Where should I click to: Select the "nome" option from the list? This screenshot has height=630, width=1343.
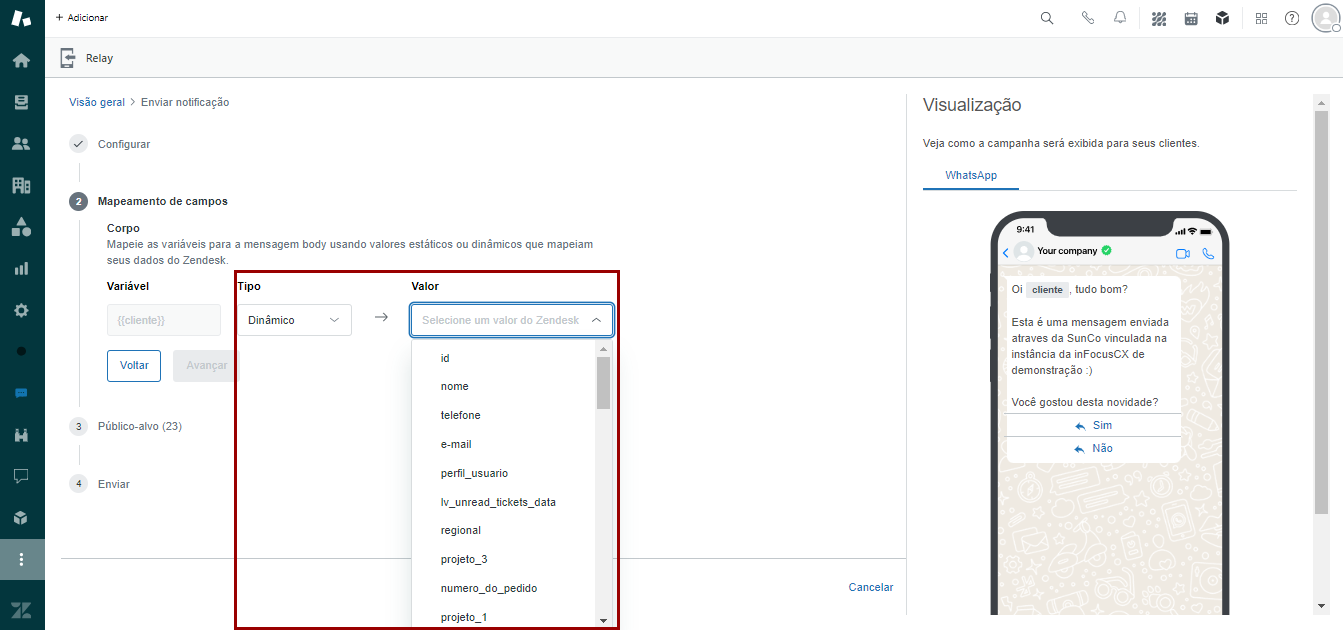pos(455,386)
